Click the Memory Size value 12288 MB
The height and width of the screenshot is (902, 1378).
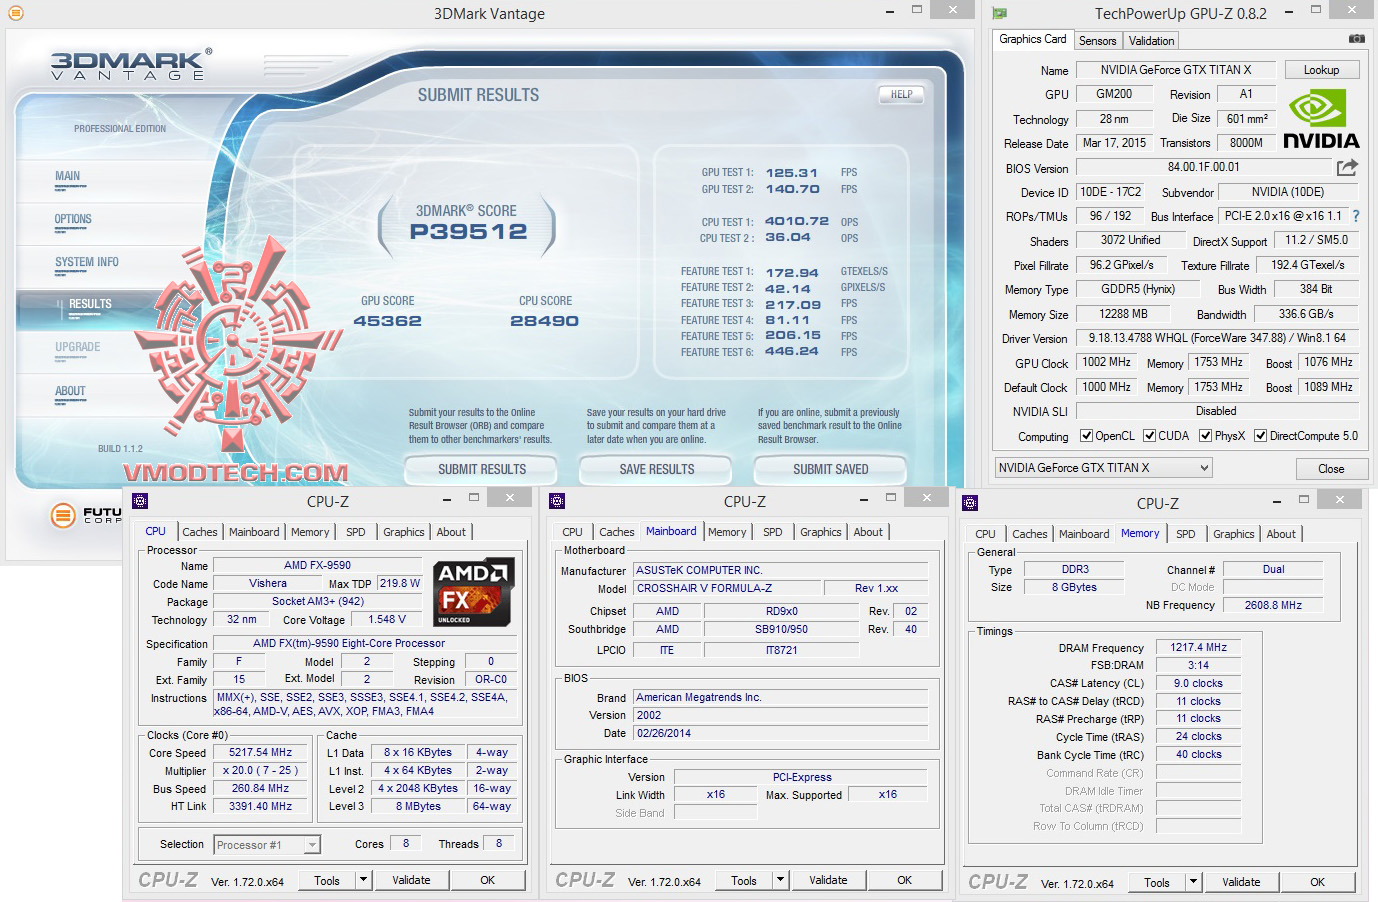coord(1123,314)
